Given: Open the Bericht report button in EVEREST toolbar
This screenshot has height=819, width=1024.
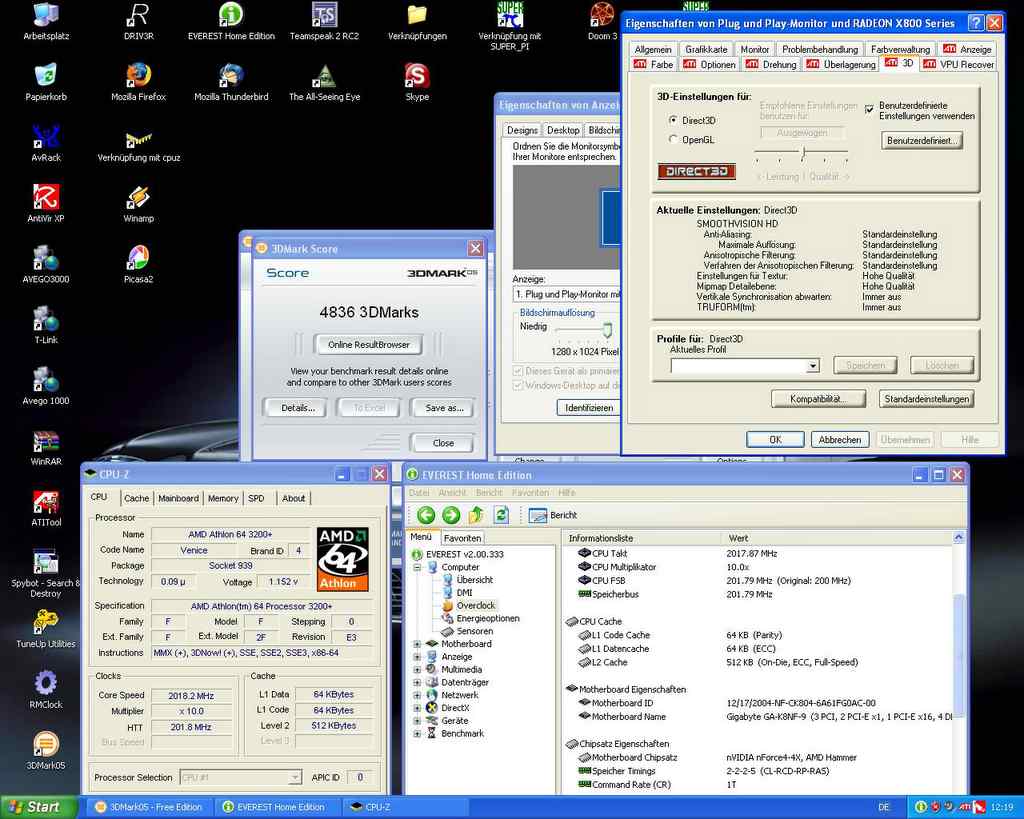Looking at the screenshot, I should (553, 515).
